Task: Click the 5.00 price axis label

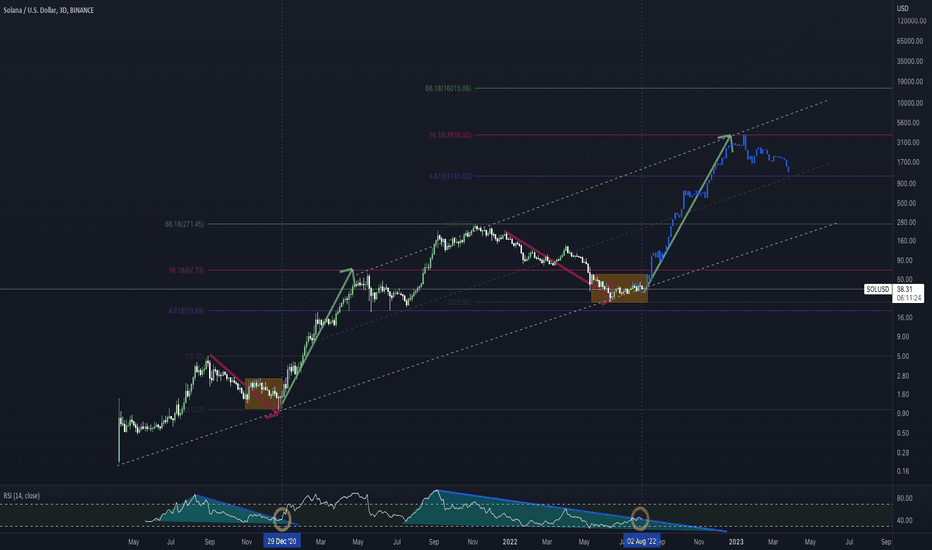Action: pos(902,356)
